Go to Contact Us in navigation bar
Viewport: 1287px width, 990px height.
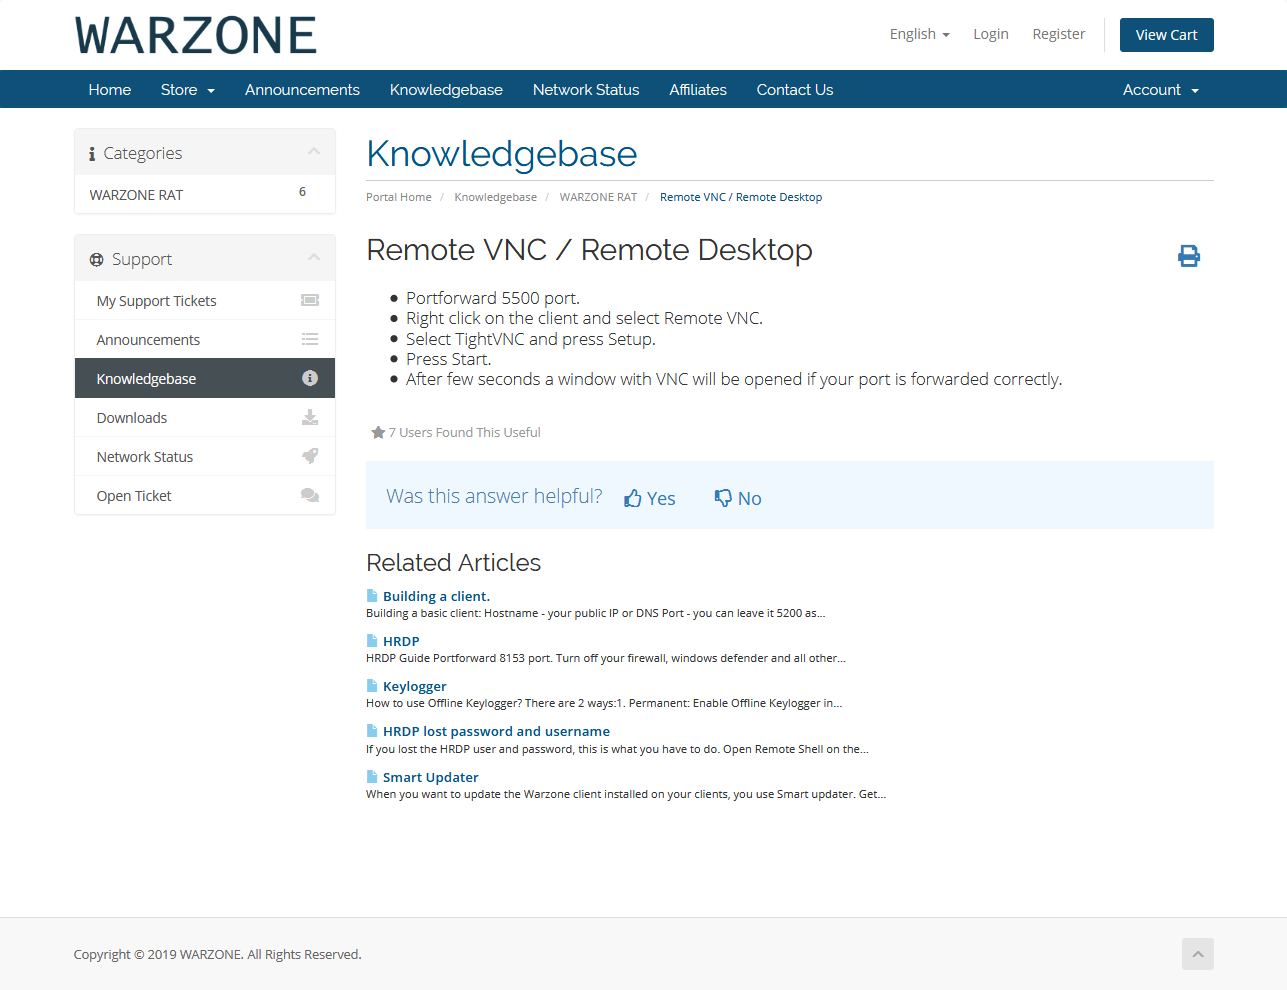(794, 90)
